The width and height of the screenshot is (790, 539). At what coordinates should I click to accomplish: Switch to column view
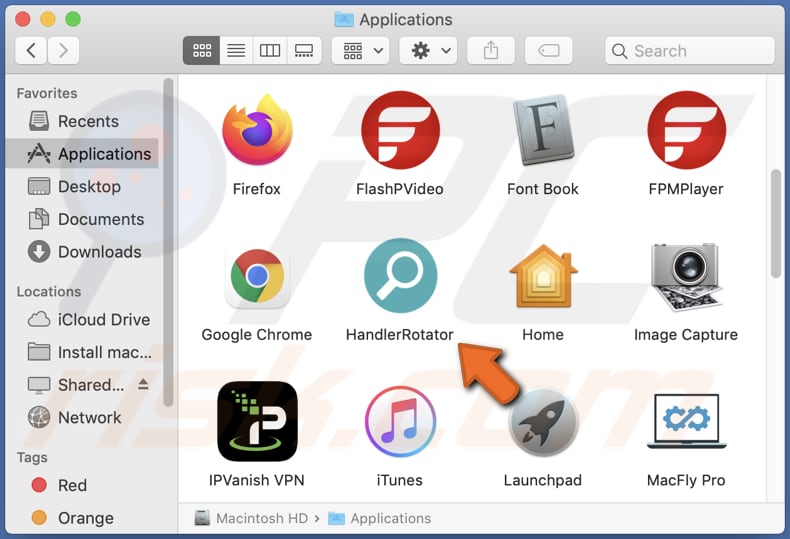point(270,50)
